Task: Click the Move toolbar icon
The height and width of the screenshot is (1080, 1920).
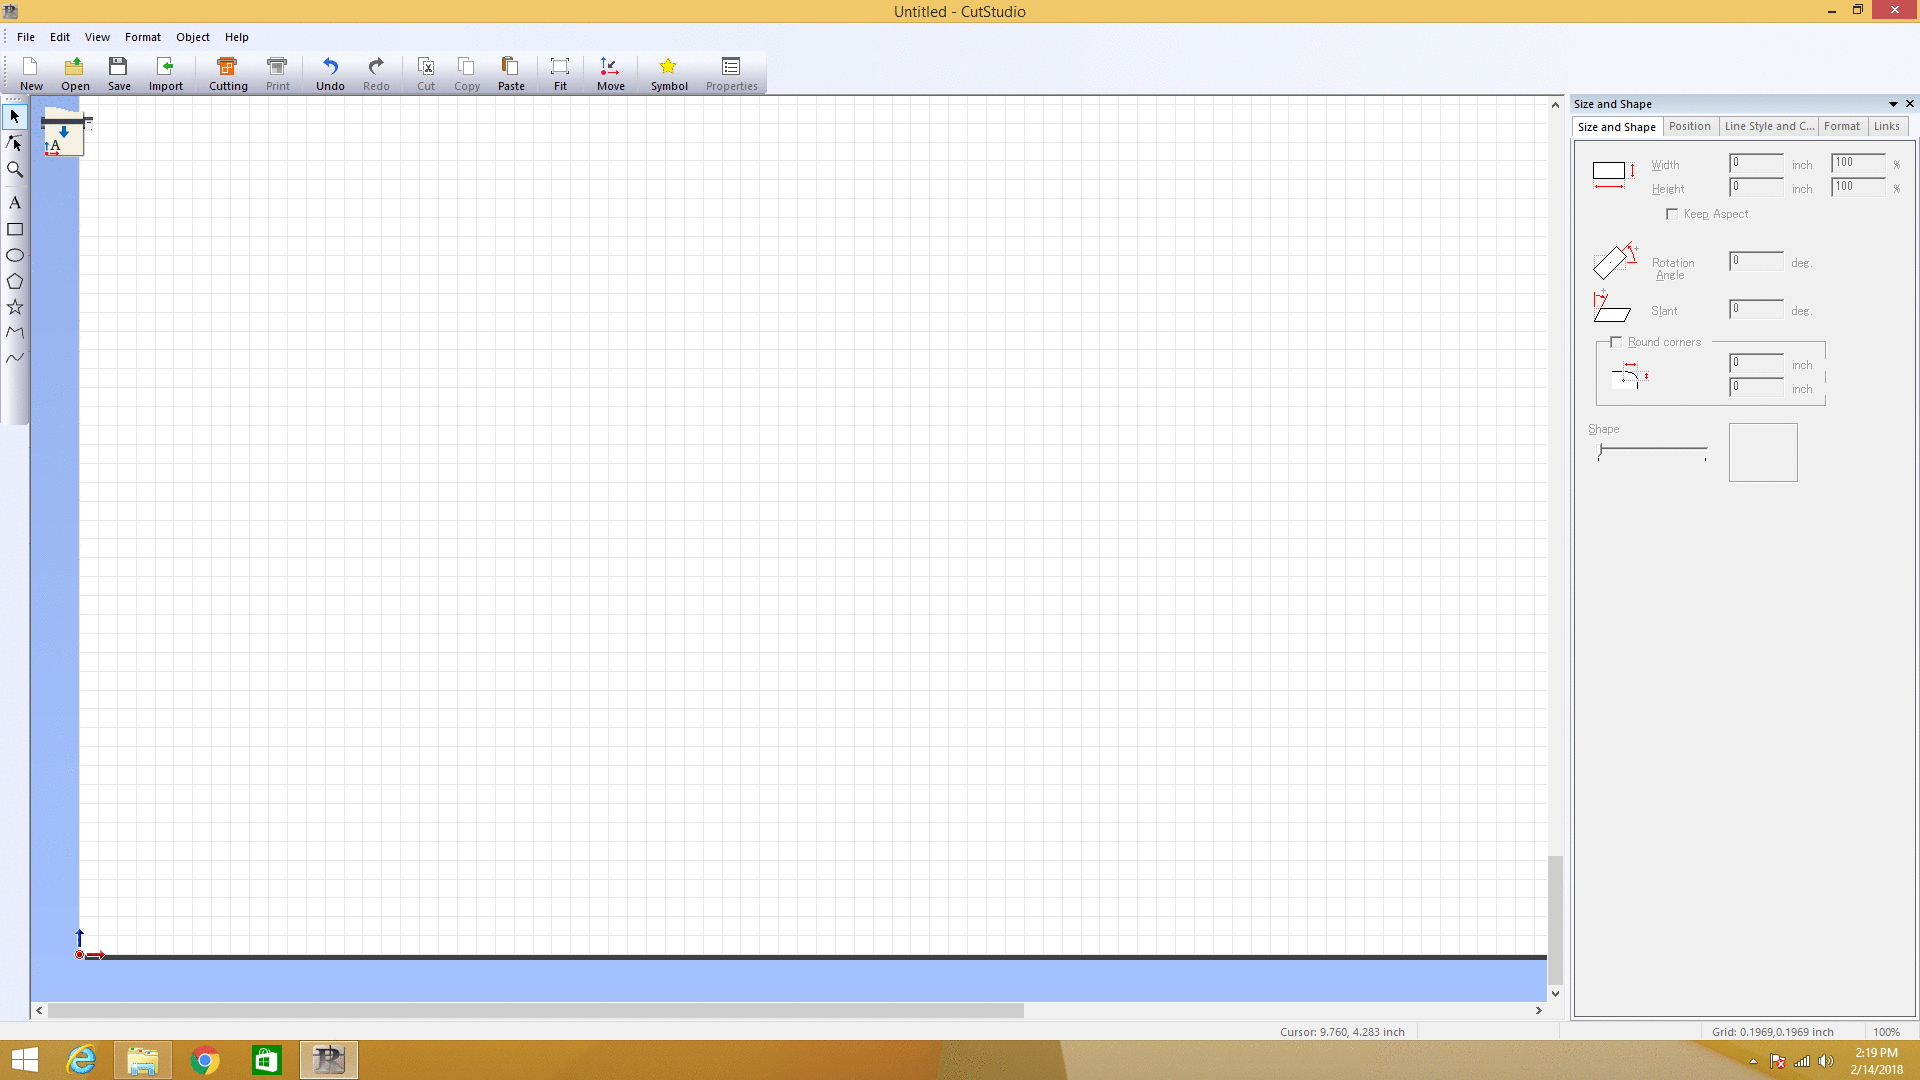Action: [x=610, y=73]
